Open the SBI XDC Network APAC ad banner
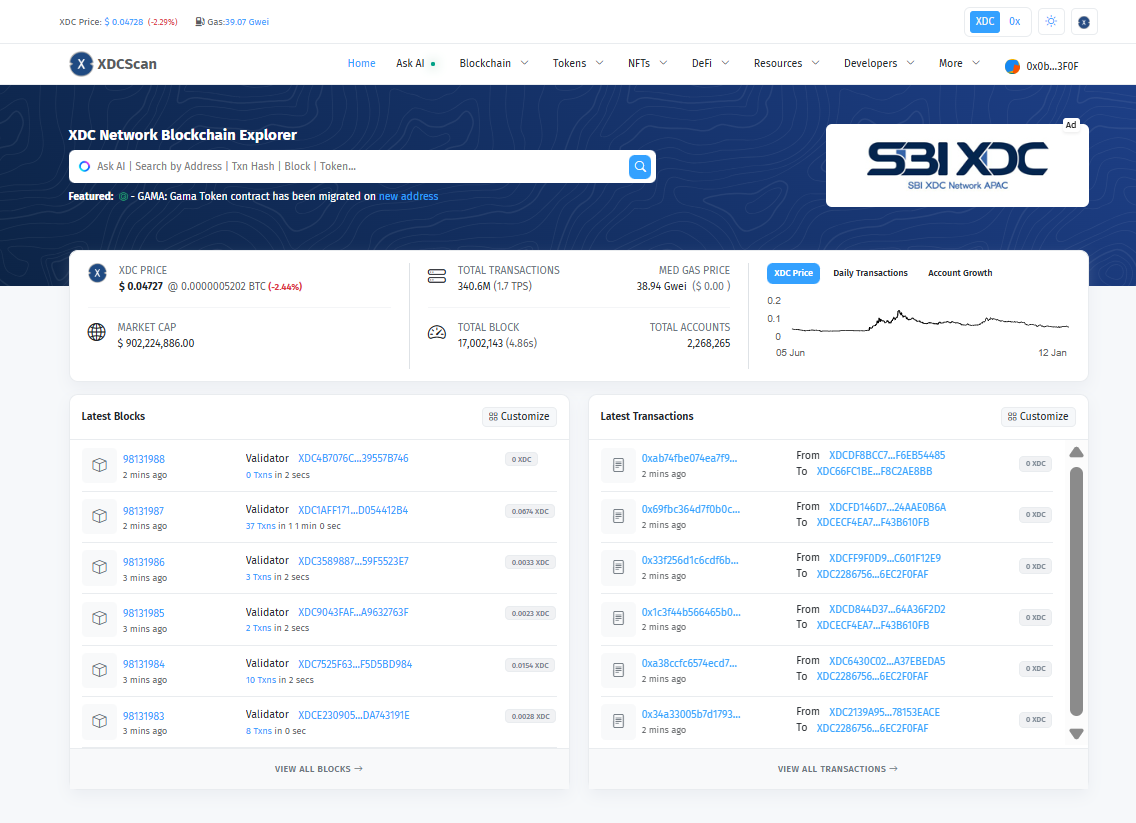The width and height of the screenshot is (1136, 823). click(957, 165)
